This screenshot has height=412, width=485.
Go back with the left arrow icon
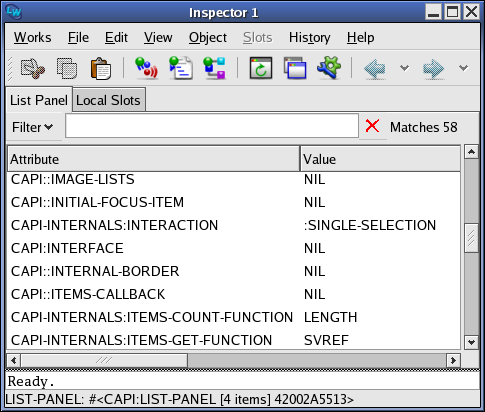375,69
